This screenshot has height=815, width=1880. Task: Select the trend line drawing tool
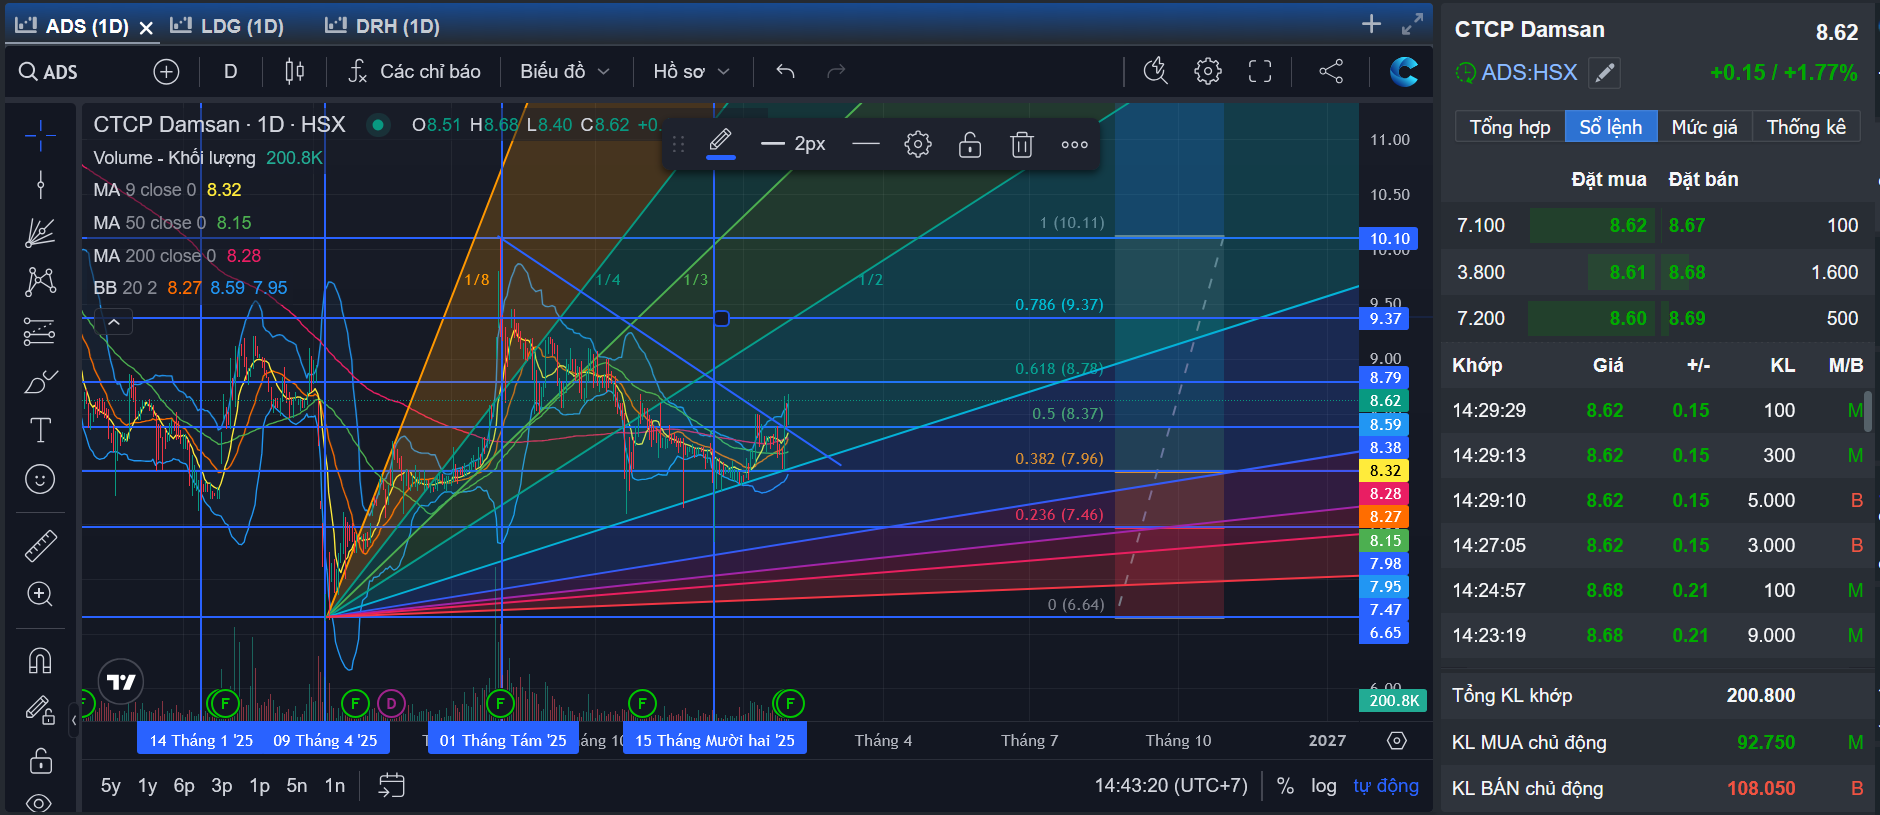(40, 184)
